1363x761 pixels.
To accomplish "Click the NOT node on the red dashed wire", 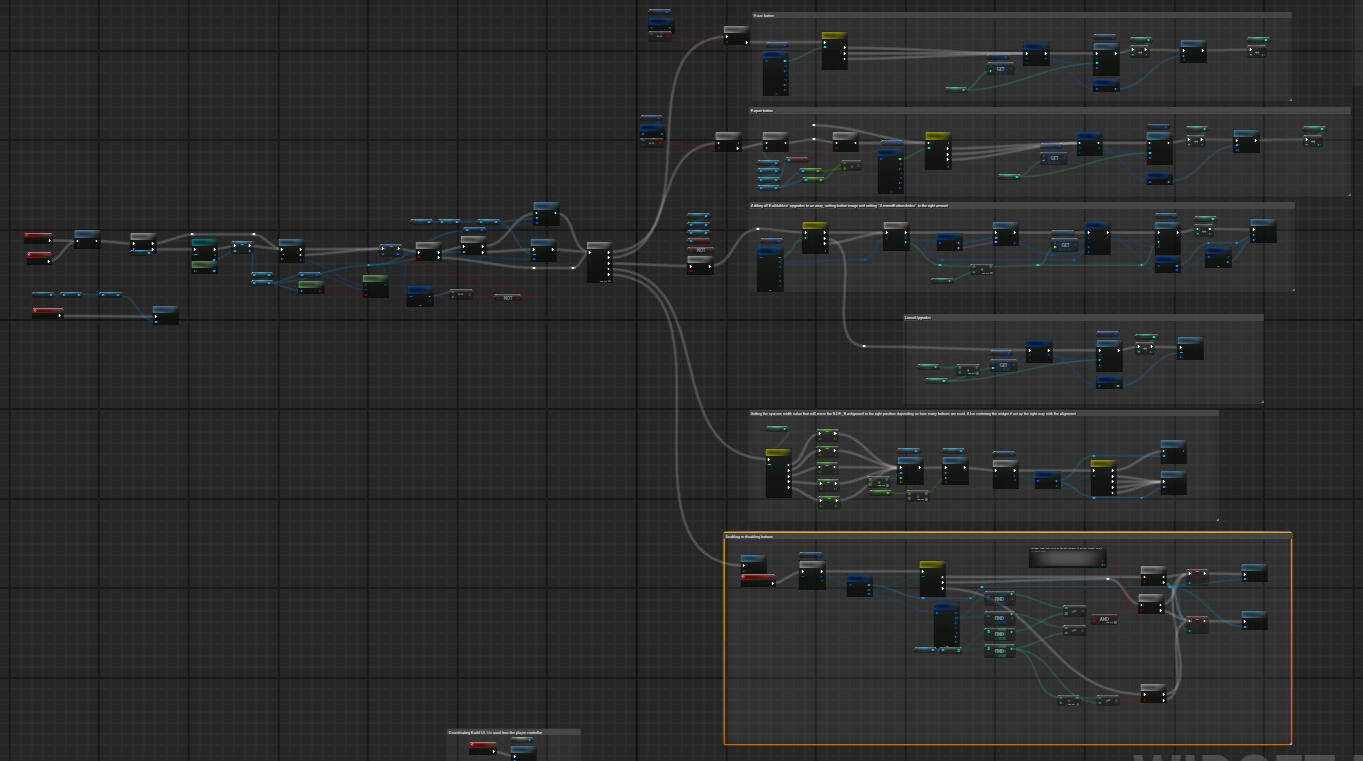I will tap(508, 297).
